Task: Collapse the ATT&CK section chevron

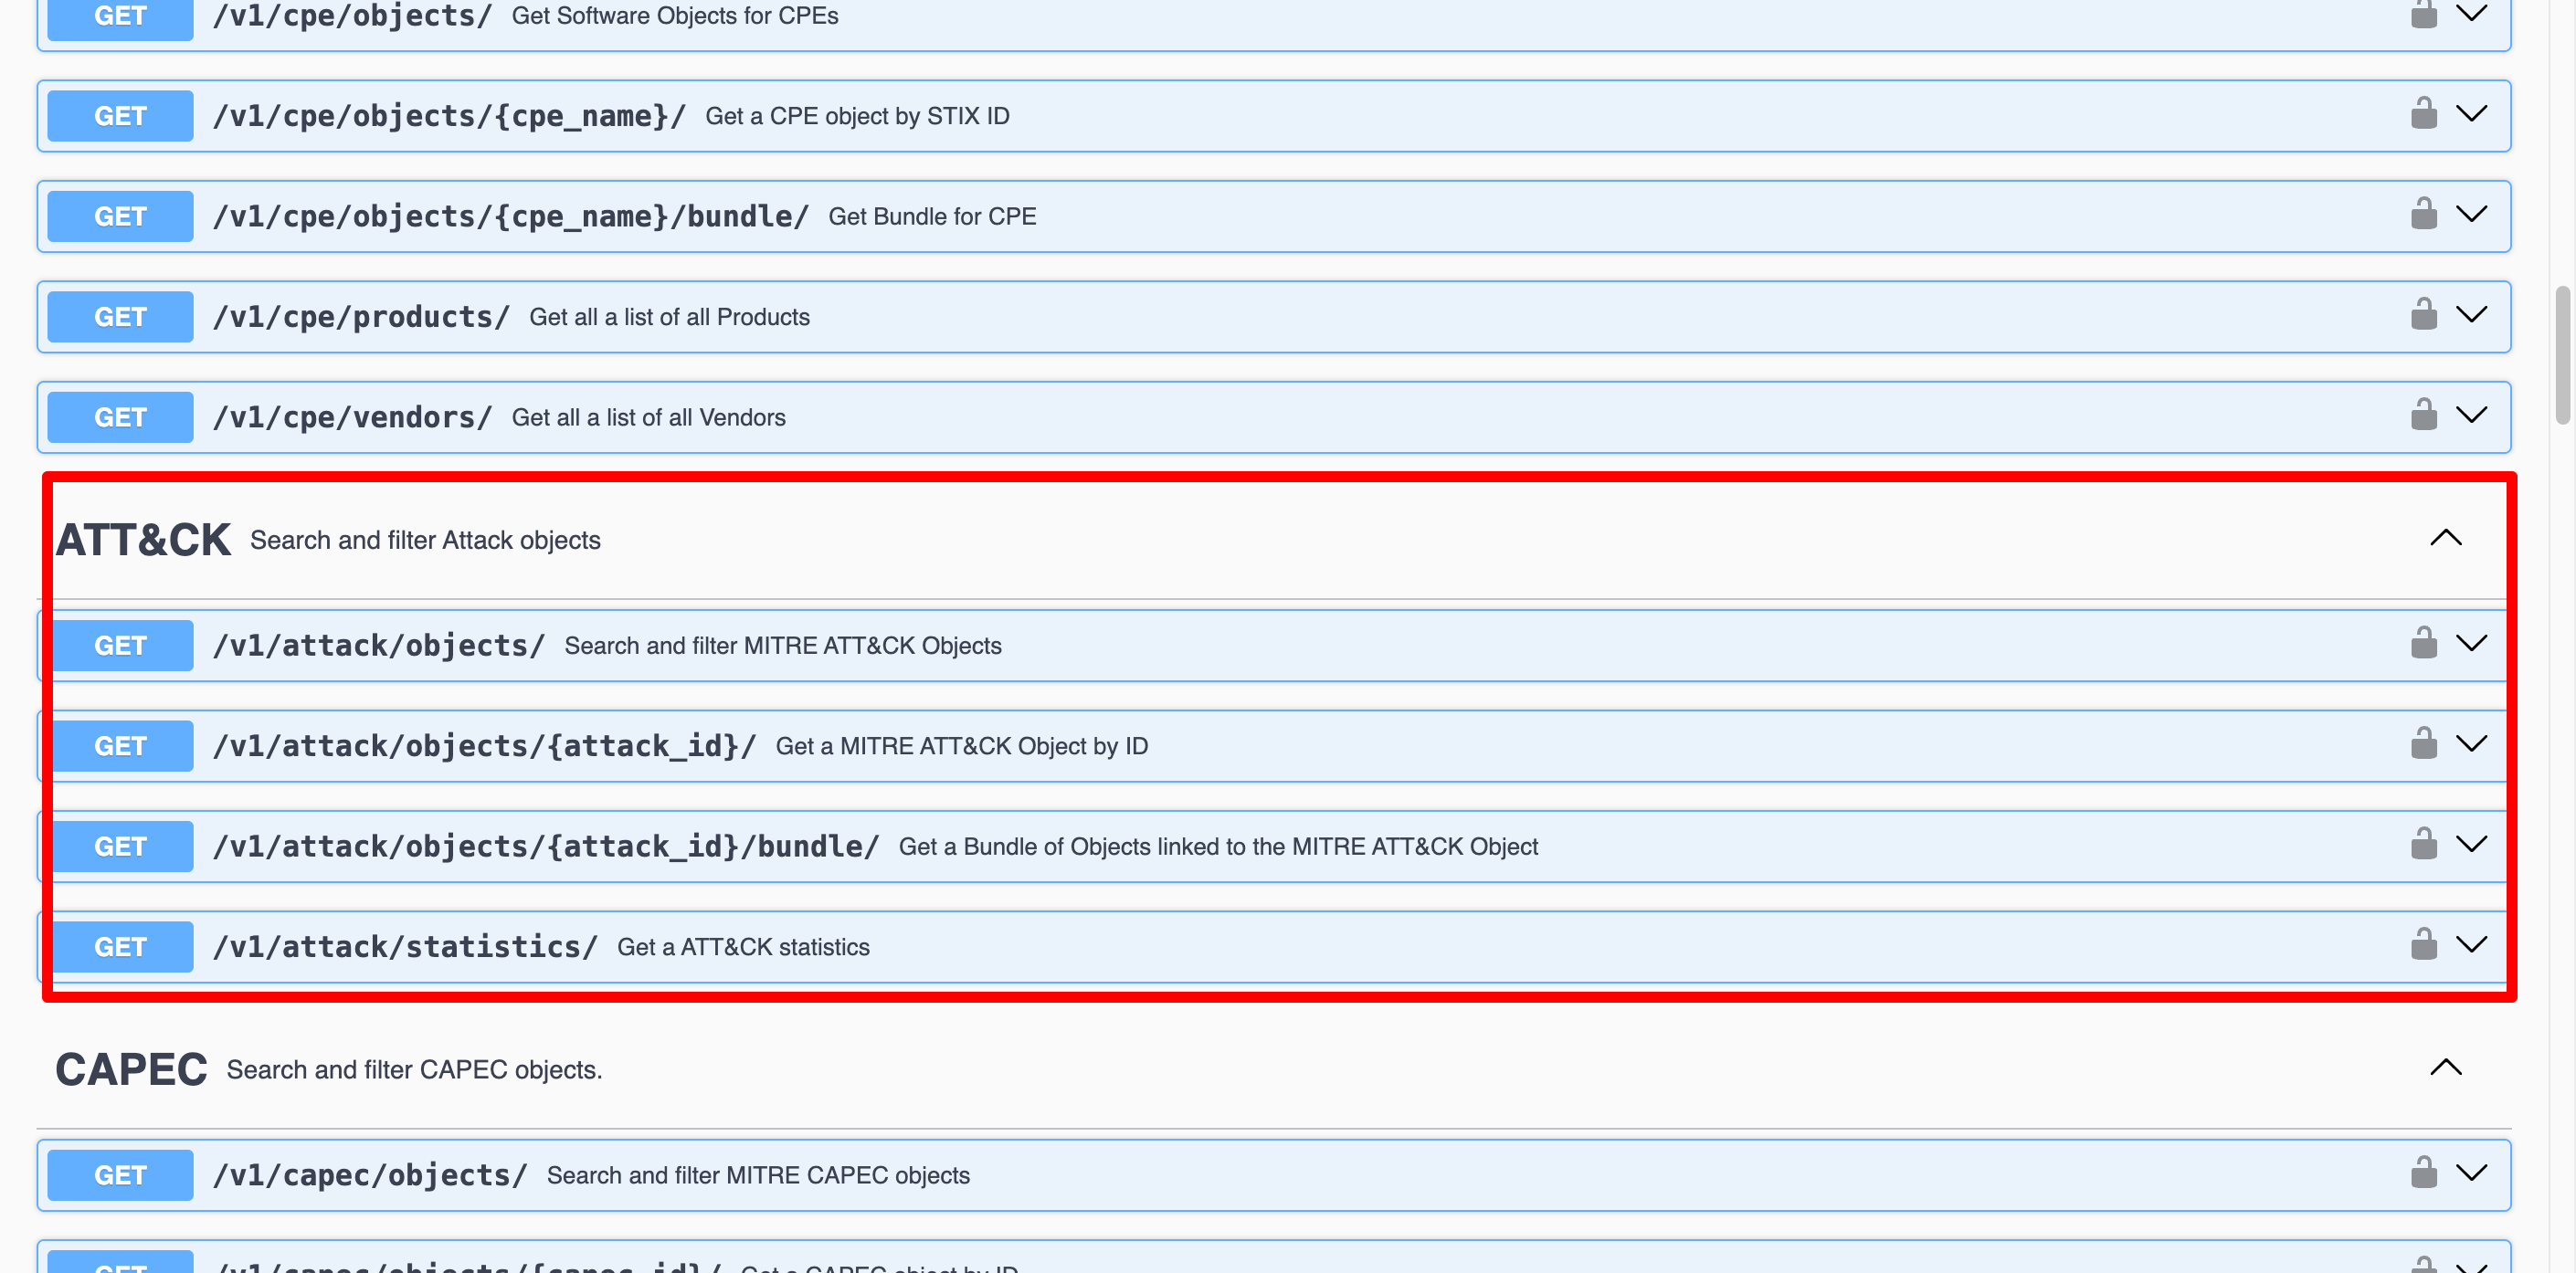Action: coord(2445,538)
